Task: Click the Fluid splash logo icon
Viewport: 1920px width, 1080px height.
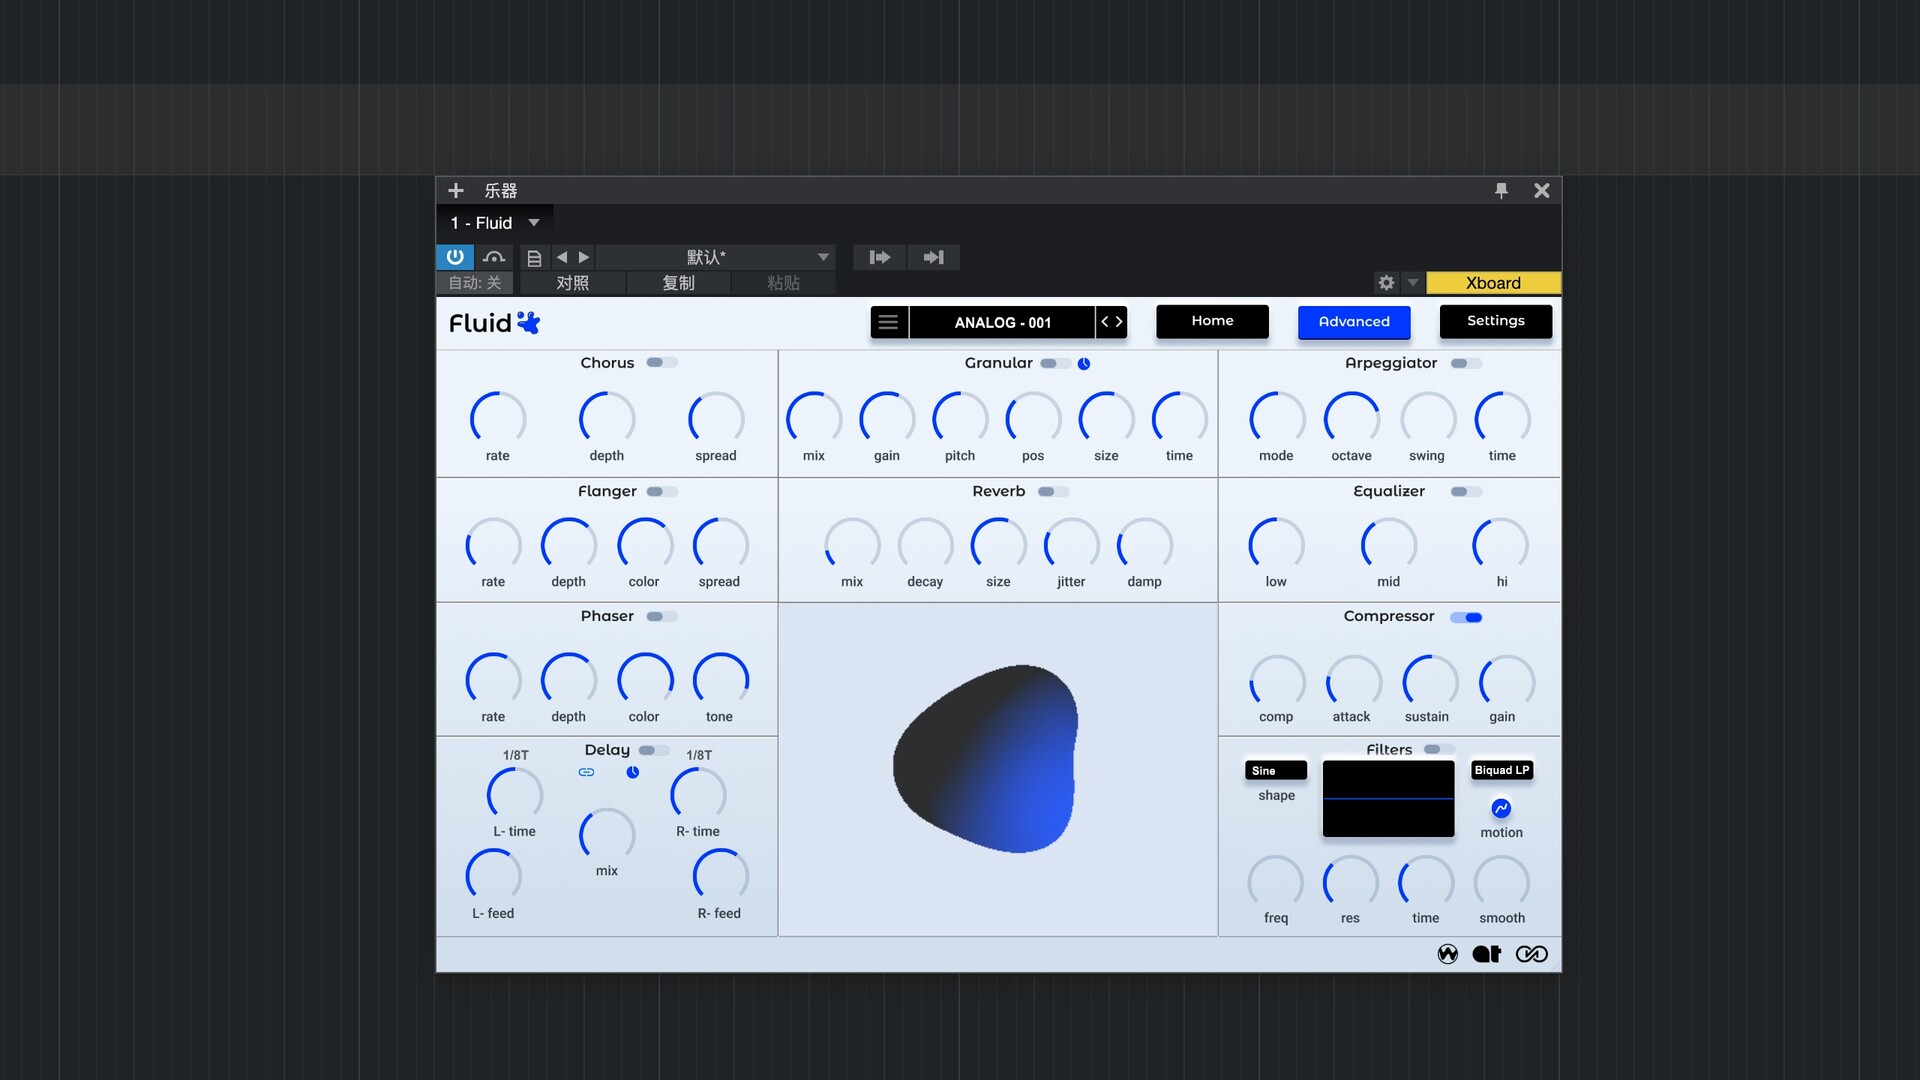Action: [x=528, y=322]
